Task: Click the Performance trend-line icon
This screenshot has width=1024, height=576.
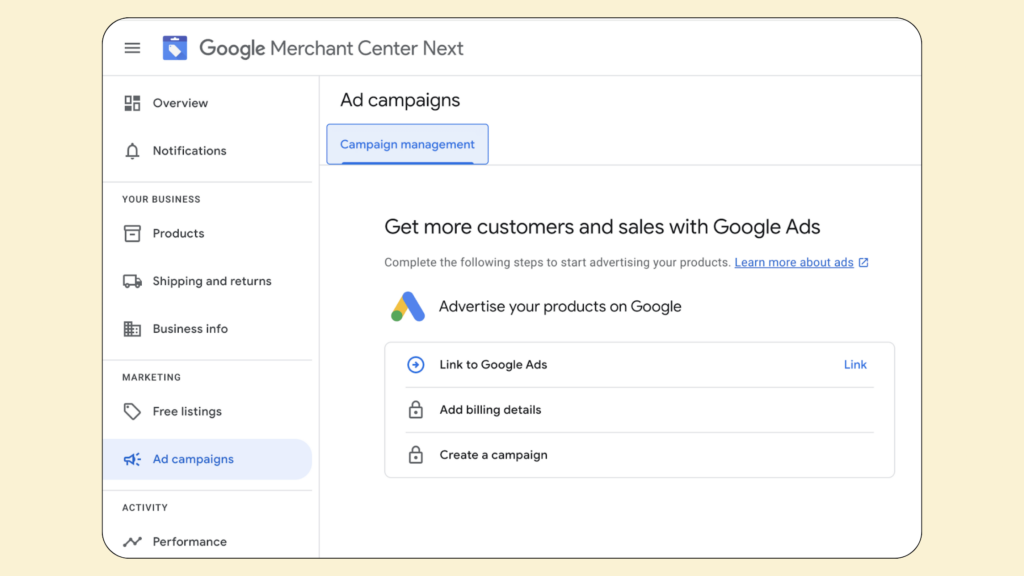Action: [x=132, y=541]
